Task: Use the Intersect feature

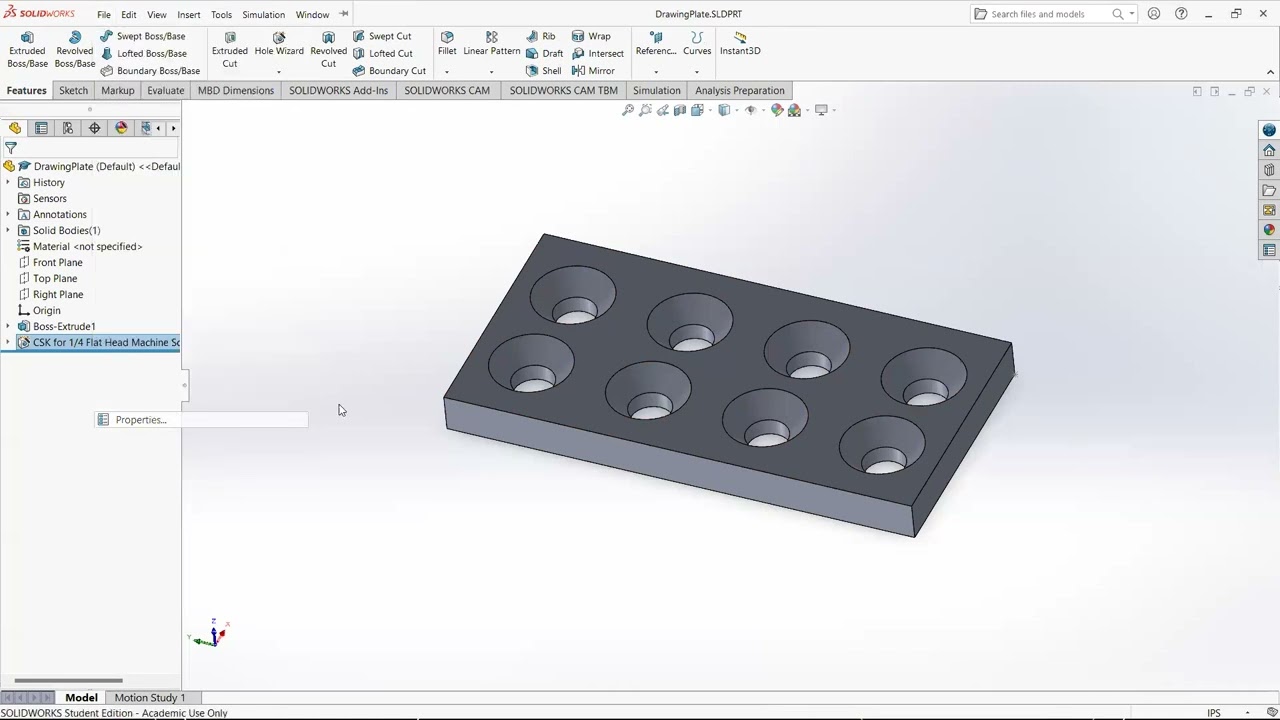Action: [x=598, y=53]
